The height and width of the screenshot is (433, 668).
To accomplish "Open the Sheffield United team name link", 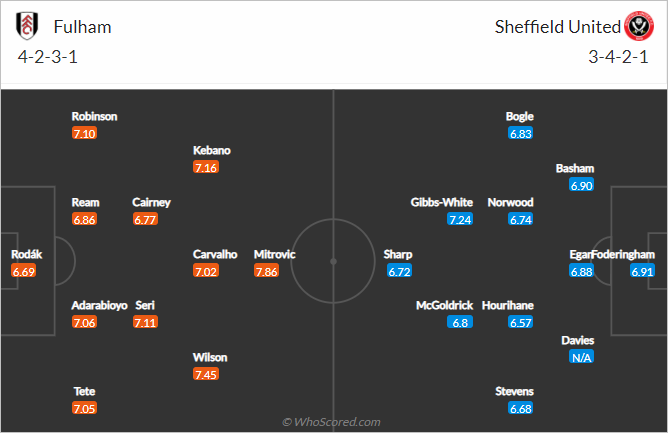I will 557,27.
